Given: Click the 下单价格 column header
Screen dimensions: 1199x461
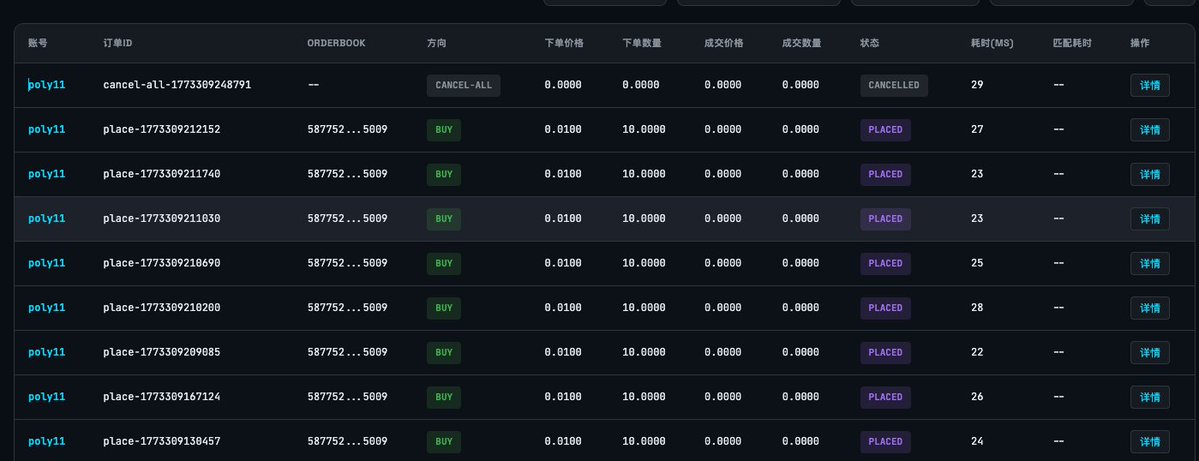Looking at the screenshot, I should point(564,44).
